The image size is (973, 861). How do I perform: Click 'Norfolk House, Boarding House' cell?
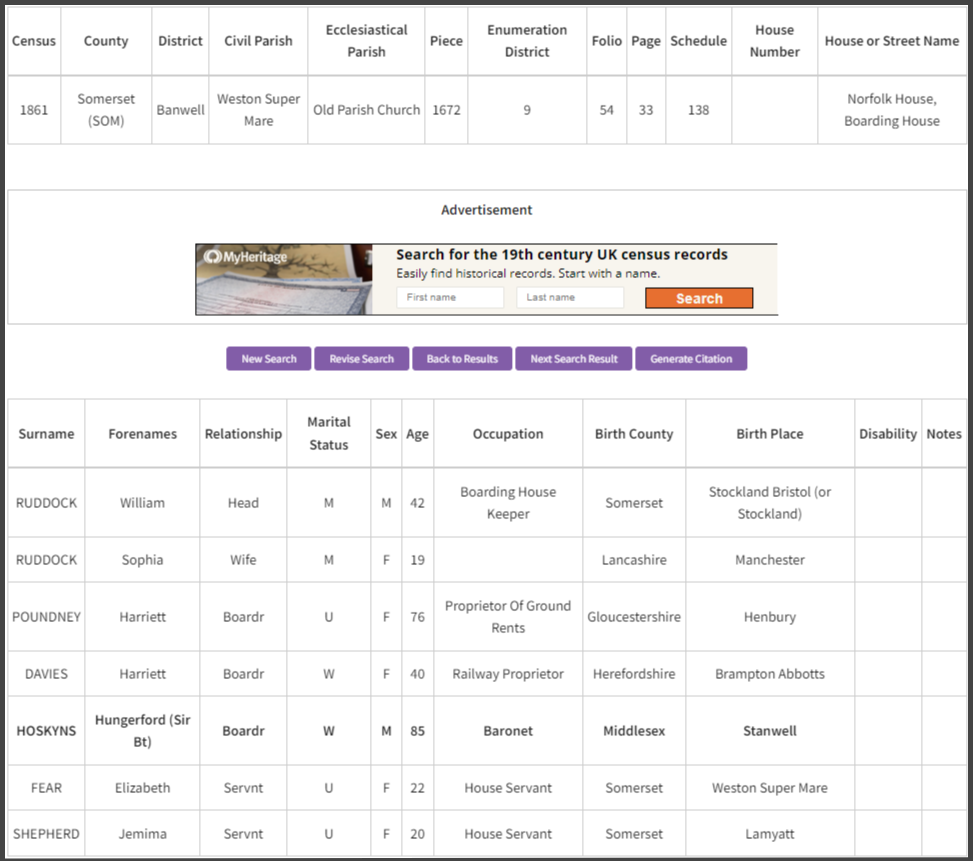coord(892,110)
